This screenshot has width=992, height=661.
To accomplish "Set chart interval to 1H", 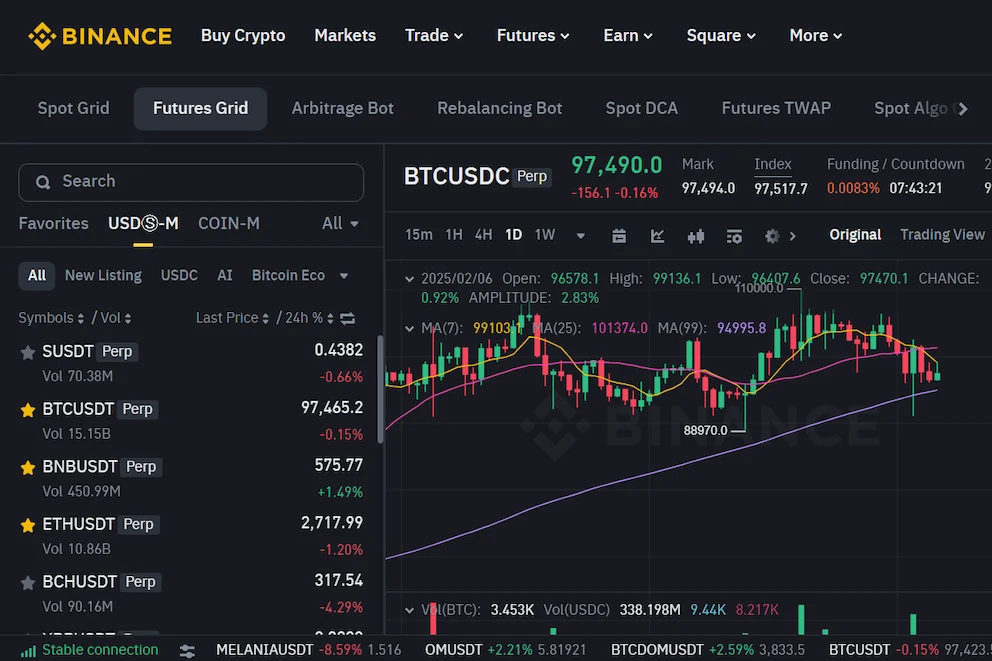I will (x=454, y=235).
